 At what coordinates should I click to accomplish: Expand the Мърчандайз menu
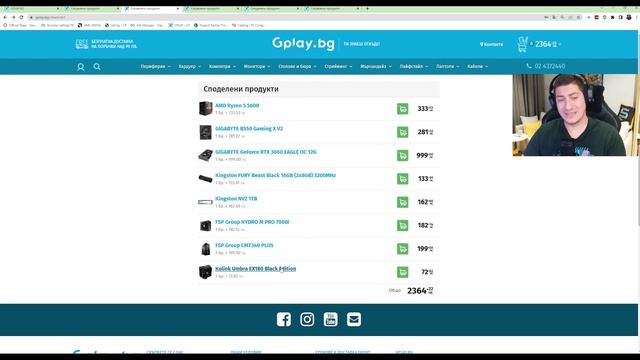(x=376, y=66)
